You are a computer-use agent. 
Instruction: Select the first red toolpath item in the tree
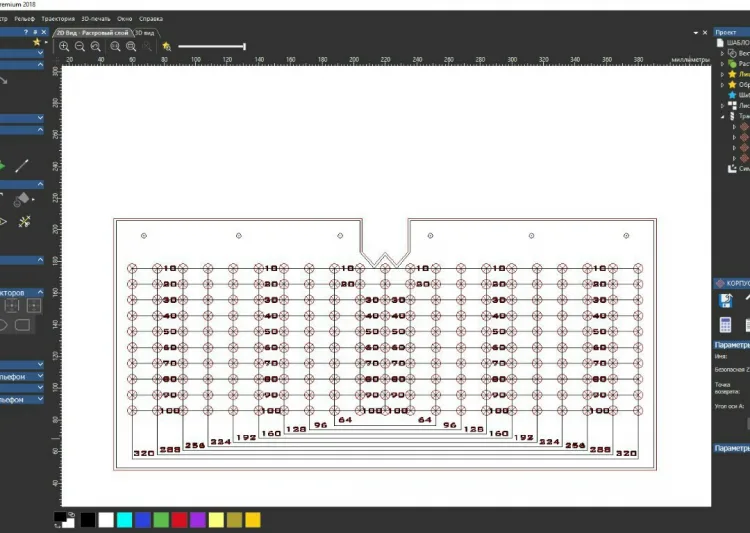744,127
